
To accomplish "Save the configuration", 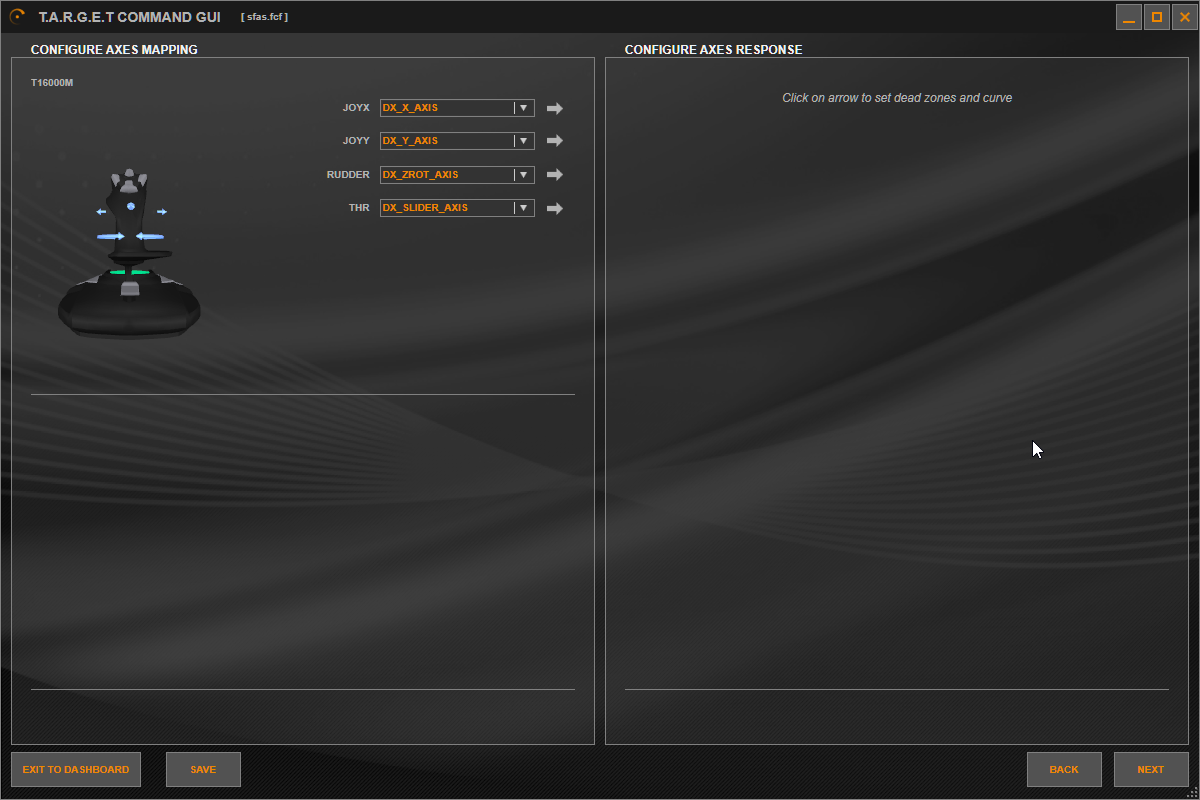I will coord(203,770).
